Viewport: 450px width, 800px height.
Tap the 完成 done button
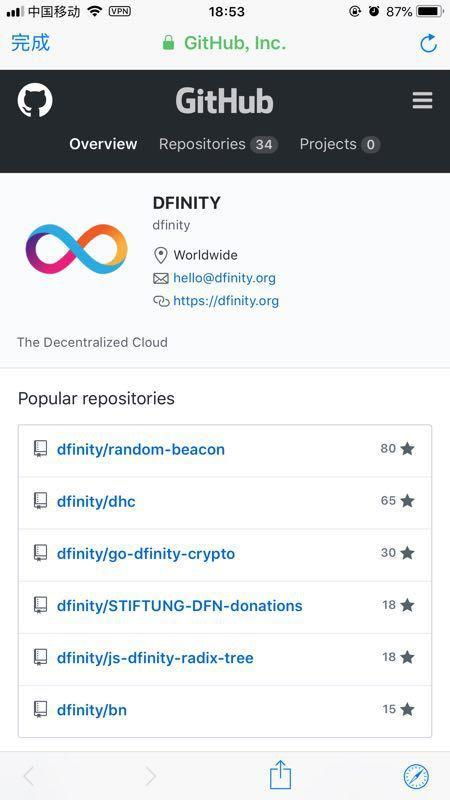click(31, 43)
